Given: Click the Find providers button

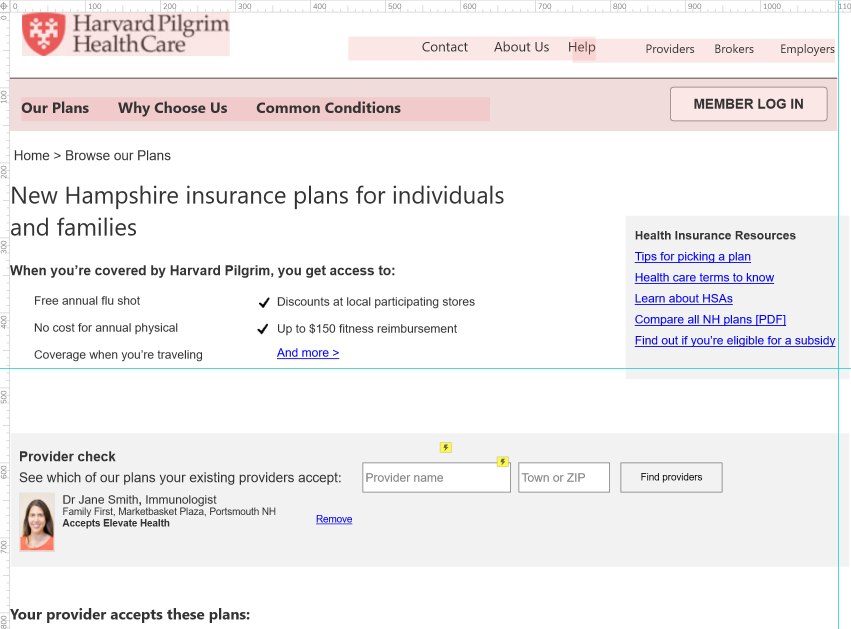Looking at the screenshot, I should click(671, 478).
